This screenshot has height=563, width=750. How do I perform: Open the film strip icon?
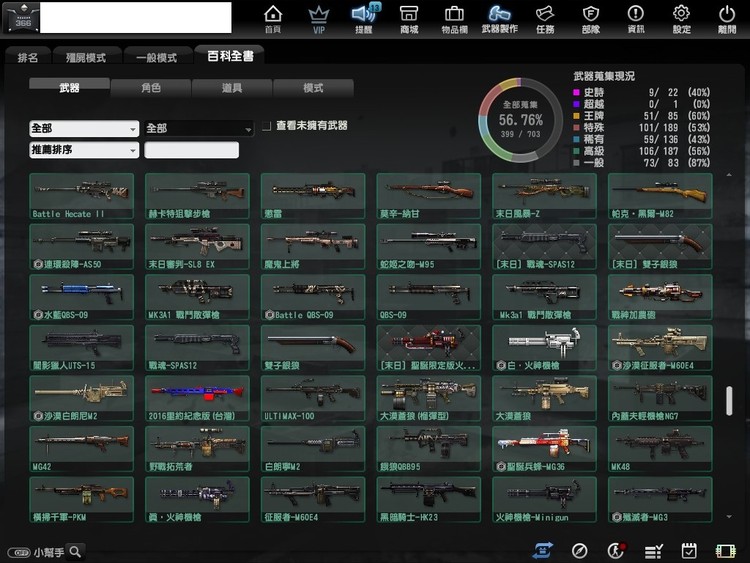725,552
